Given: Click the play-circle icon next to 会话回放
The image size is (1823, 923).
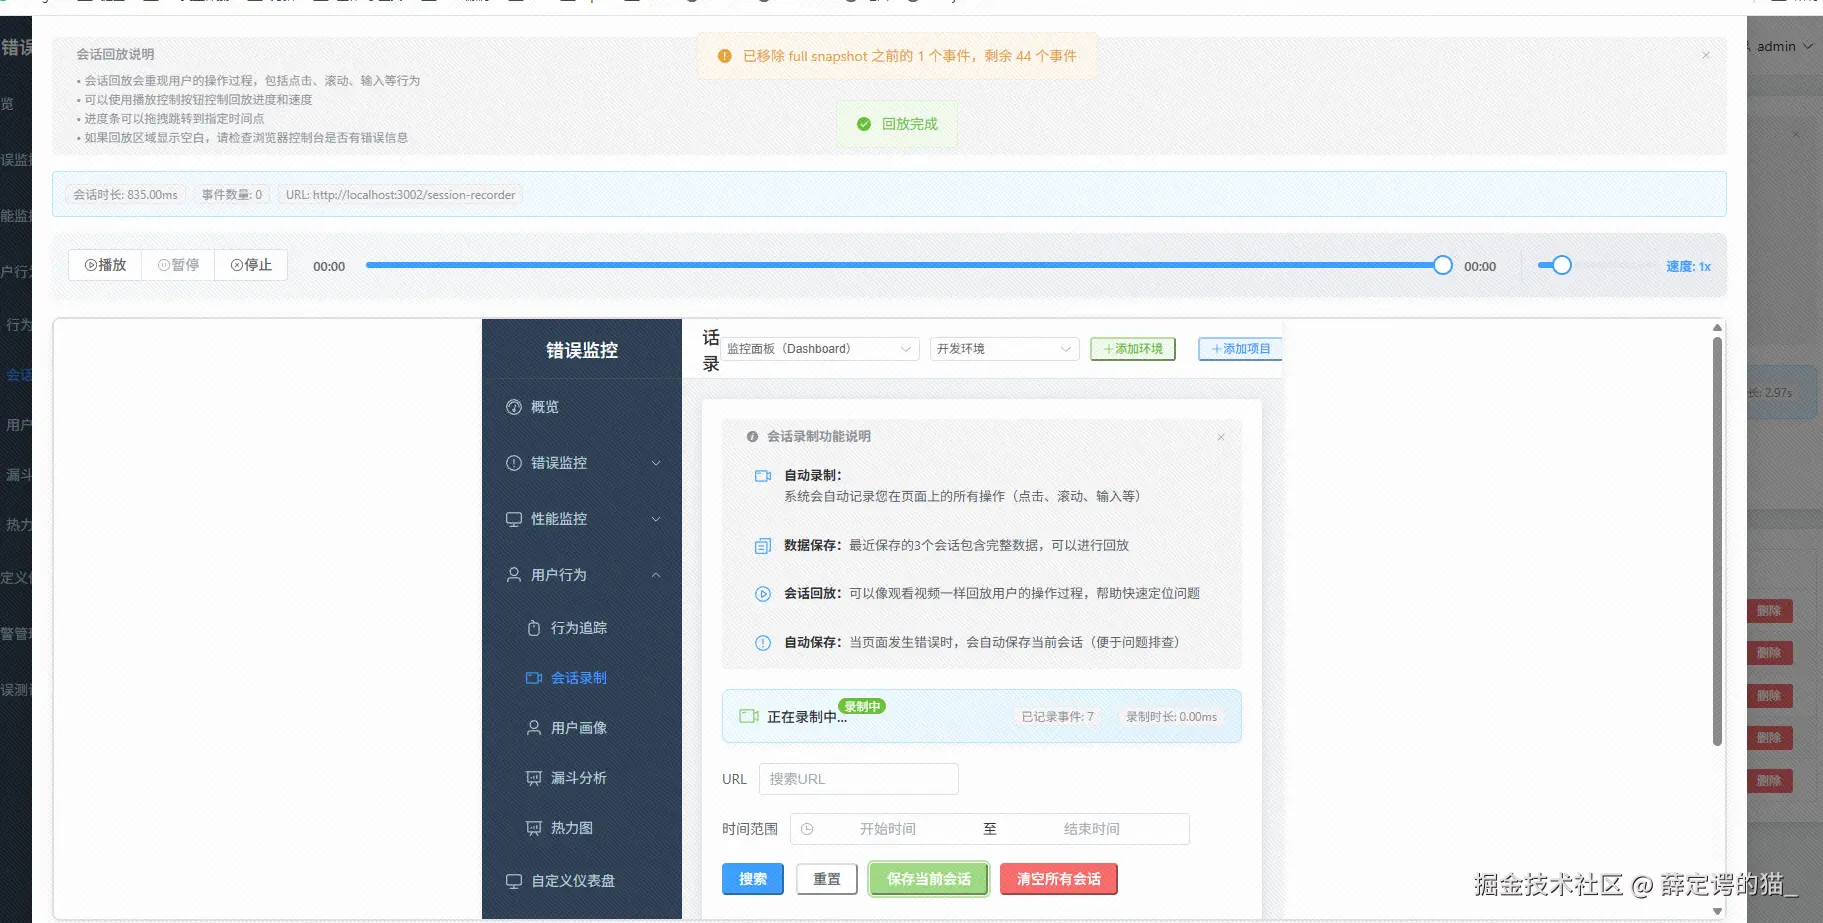Looking at the screenshot, I should 763,594.
